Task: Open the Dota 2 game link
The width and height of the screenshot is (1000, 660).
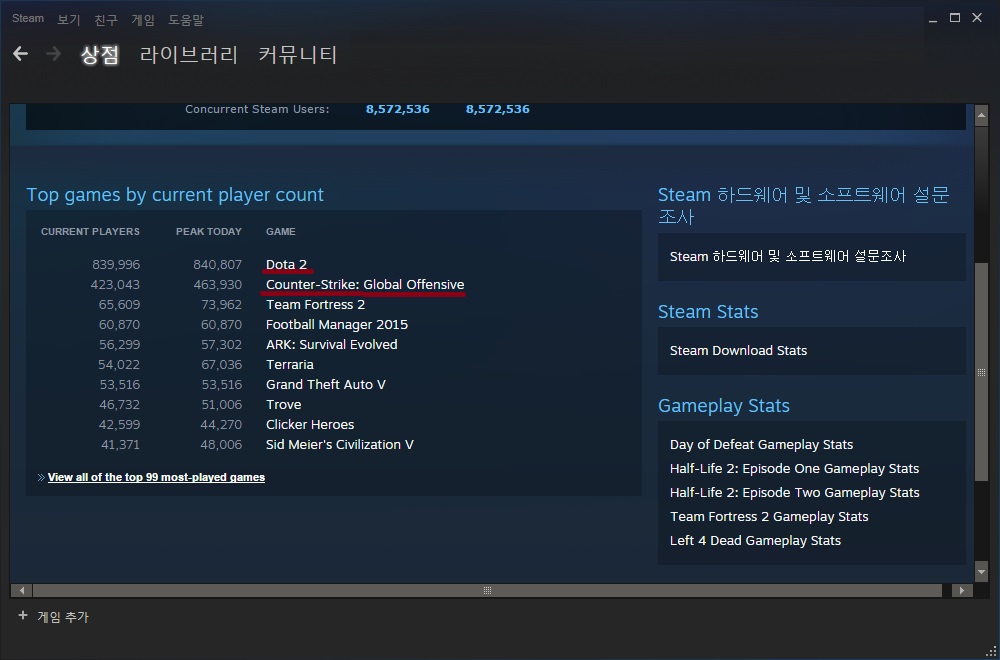Action: tap(286, 265)
